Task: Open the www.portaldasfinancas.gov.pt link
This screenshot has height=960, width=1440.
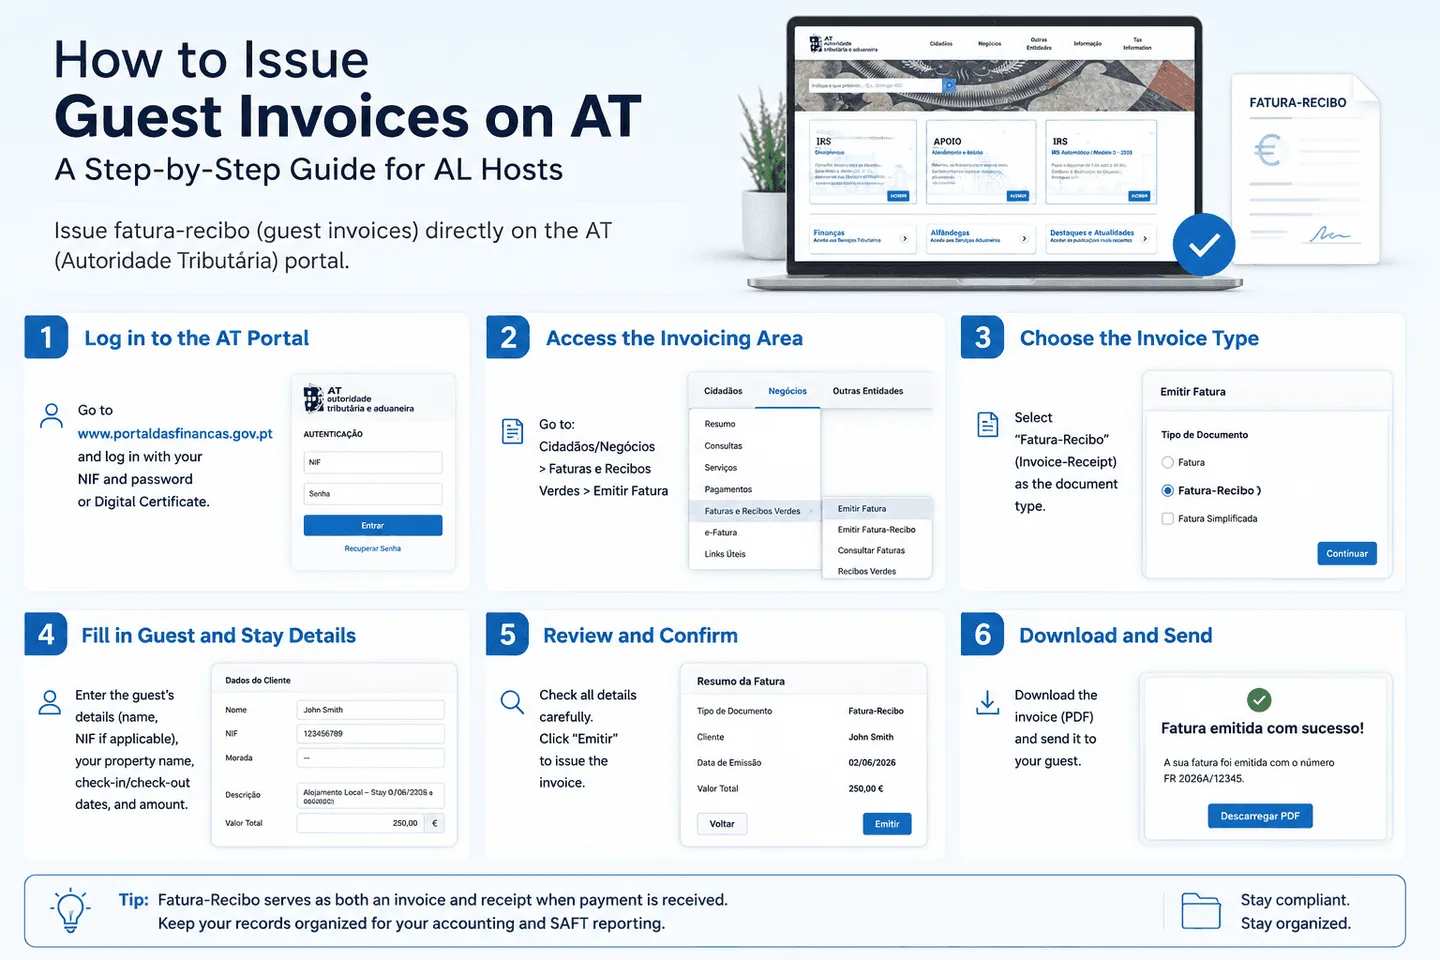Action: pos(175,434)
